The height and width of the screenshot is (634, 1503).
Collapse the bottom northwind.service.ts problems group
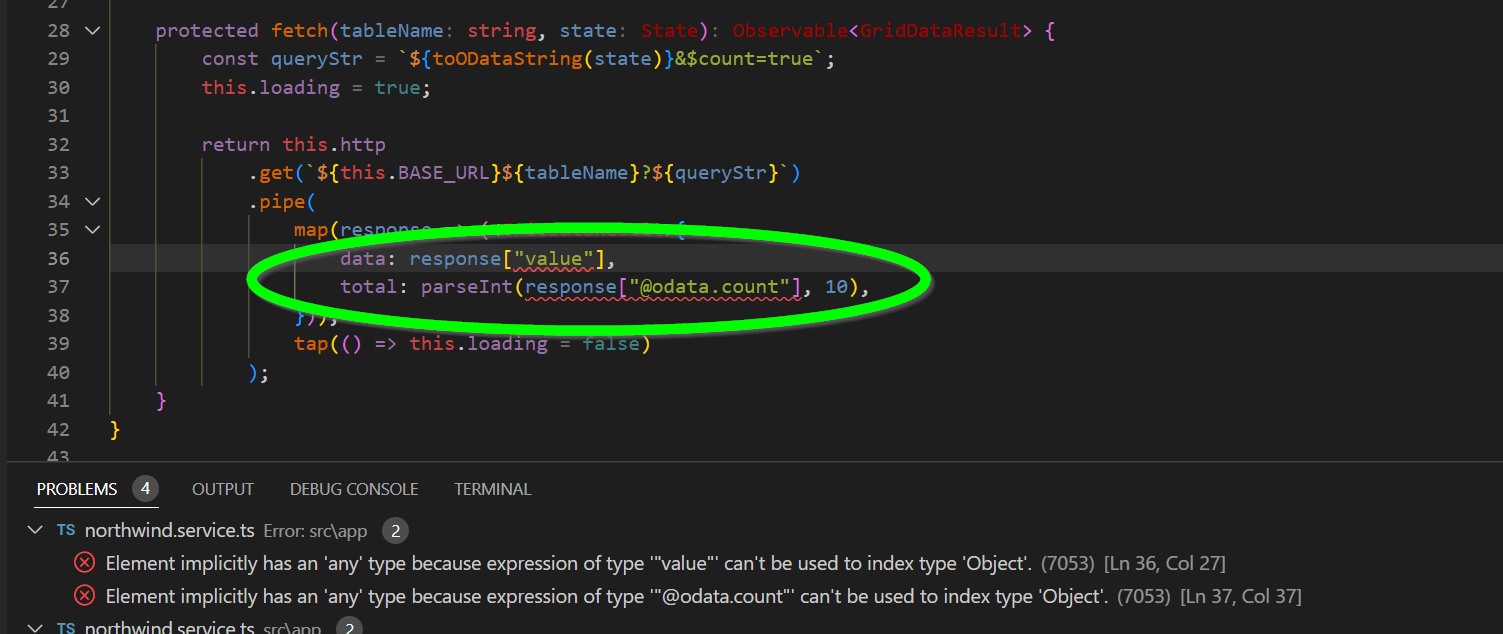point(36,628)
